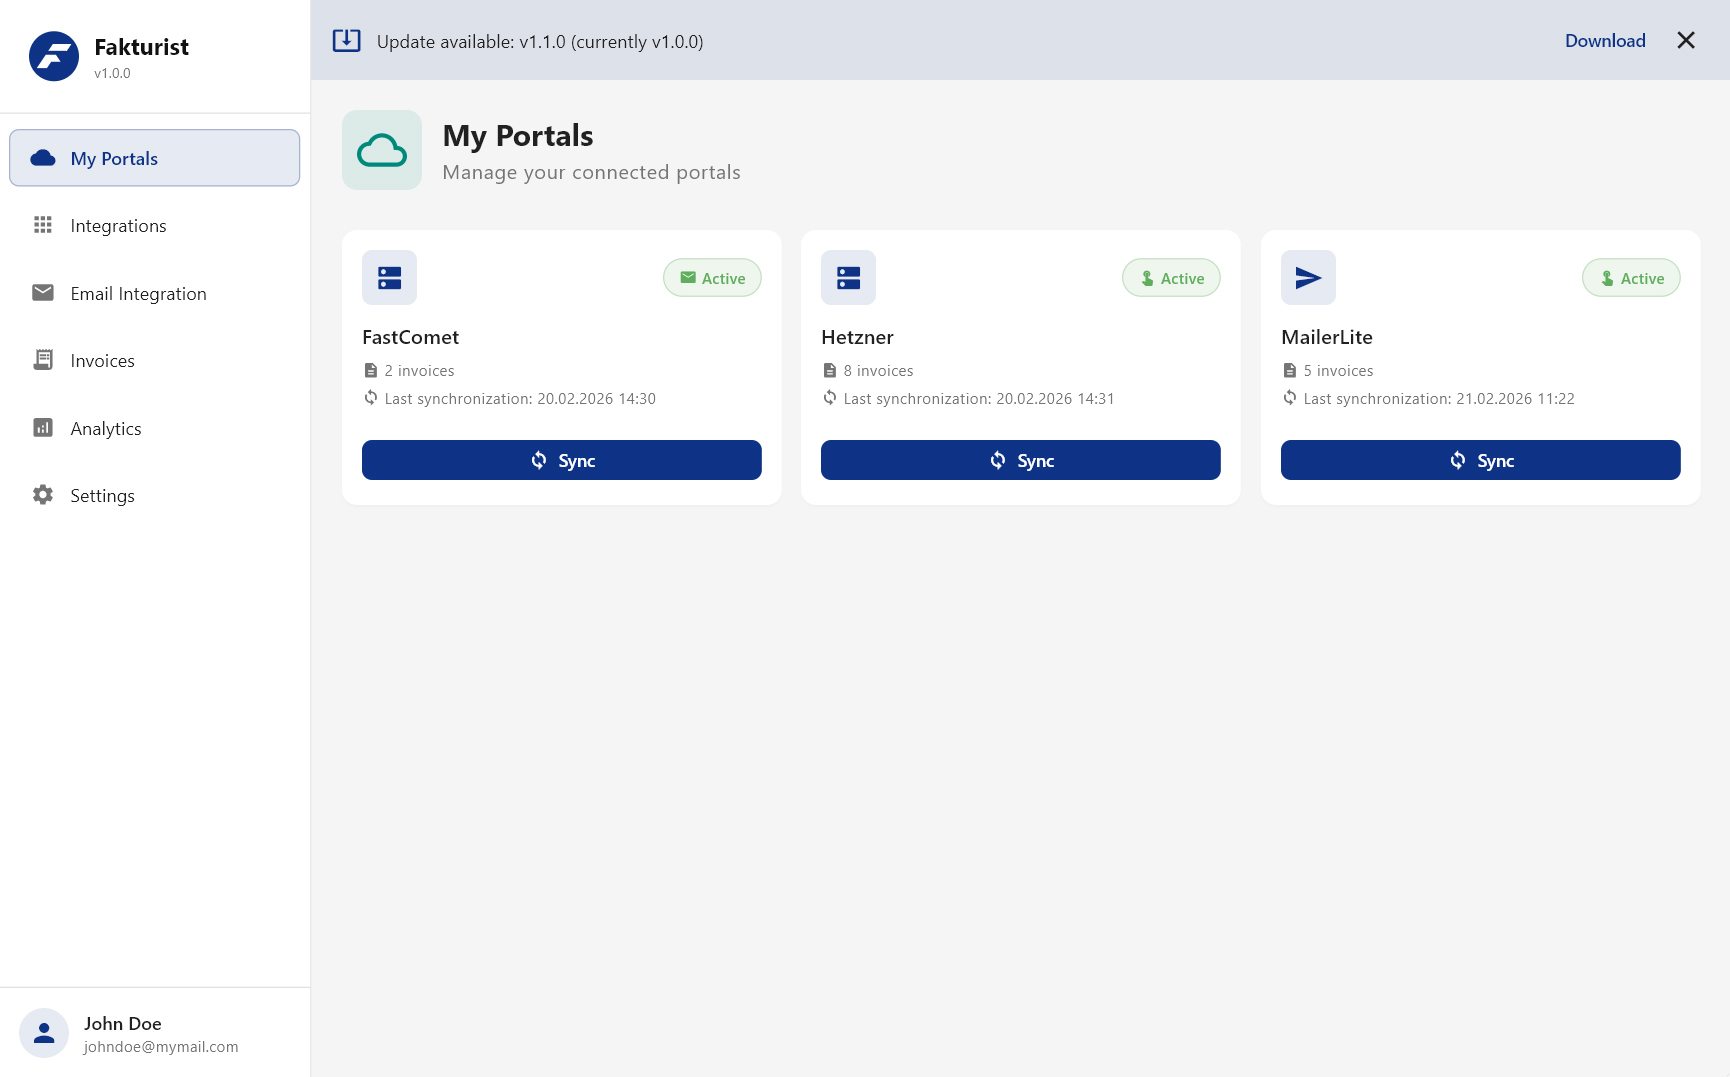The image size is (1730, 1077).
Task: Click the Active badge on FastComet
Action: tap(712, 278)
